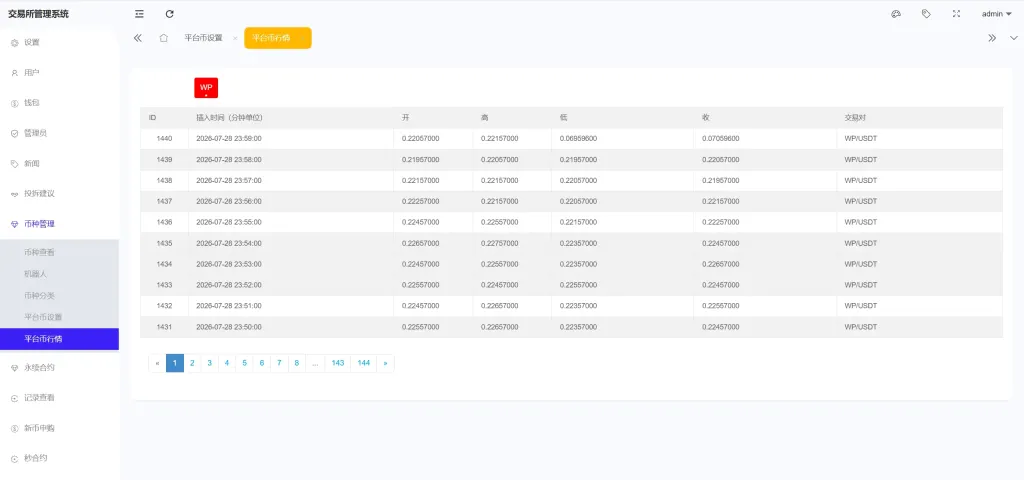
Task: Open the theme palette icon in the header
Action: click(x=896, y=14)
